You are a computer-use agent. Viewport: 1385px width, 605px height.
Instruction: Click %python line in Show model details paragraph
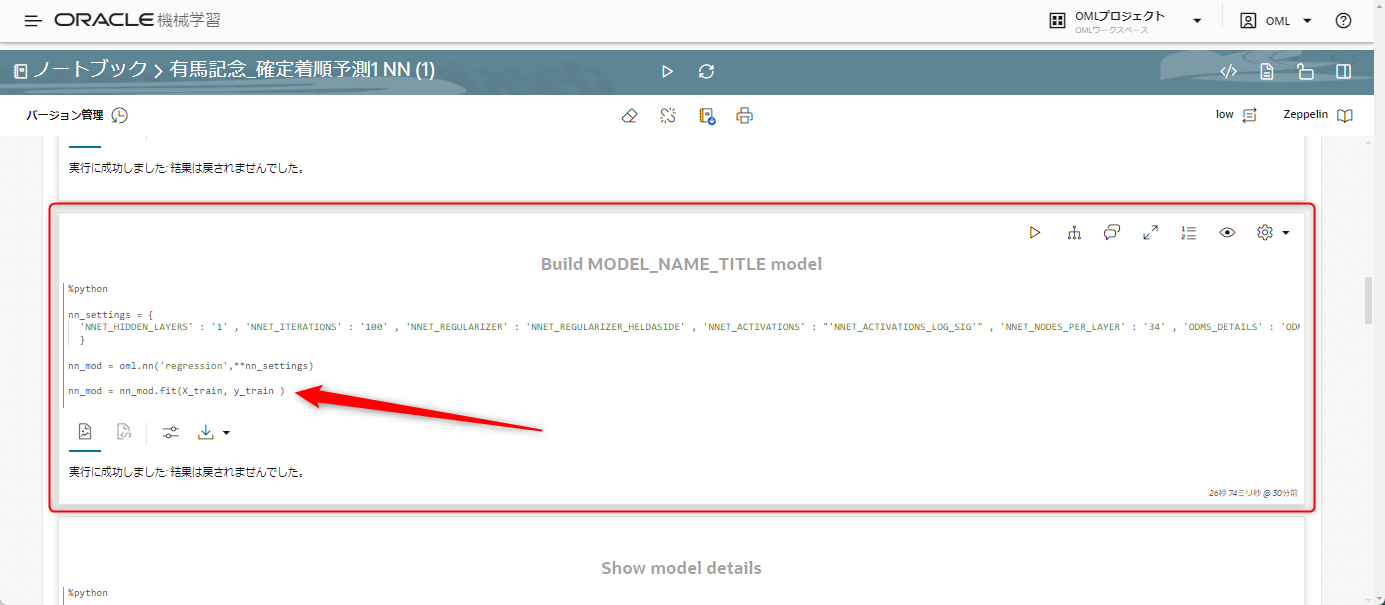[x=87, y=593]
